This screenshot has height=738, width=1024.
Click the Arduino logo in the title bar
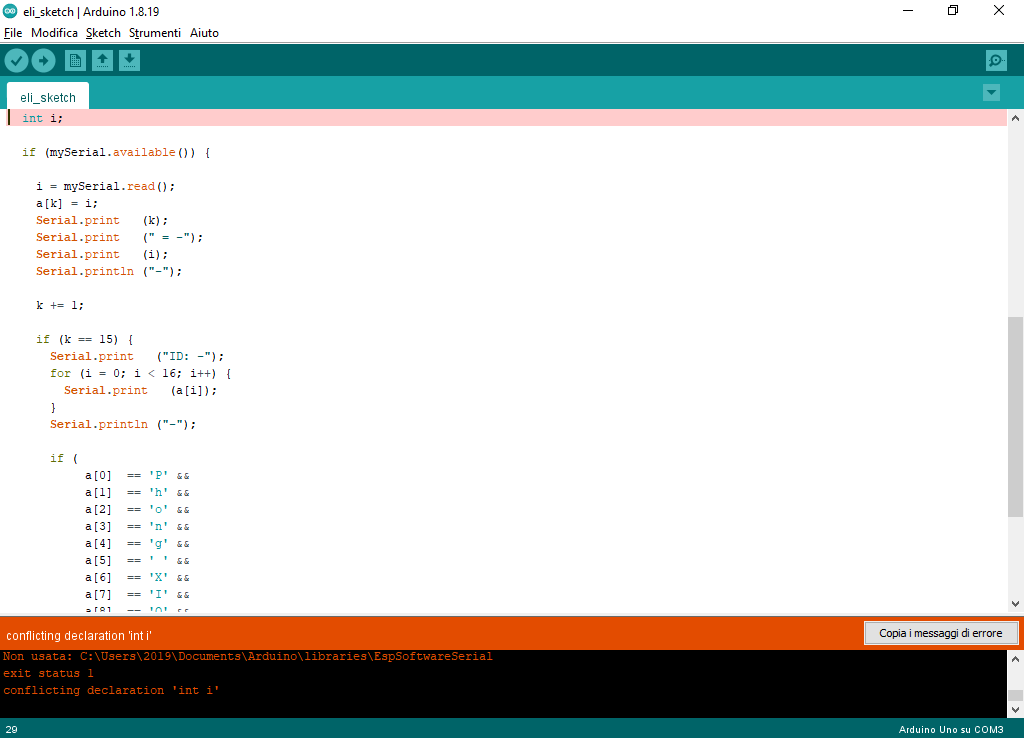(10, 11)
